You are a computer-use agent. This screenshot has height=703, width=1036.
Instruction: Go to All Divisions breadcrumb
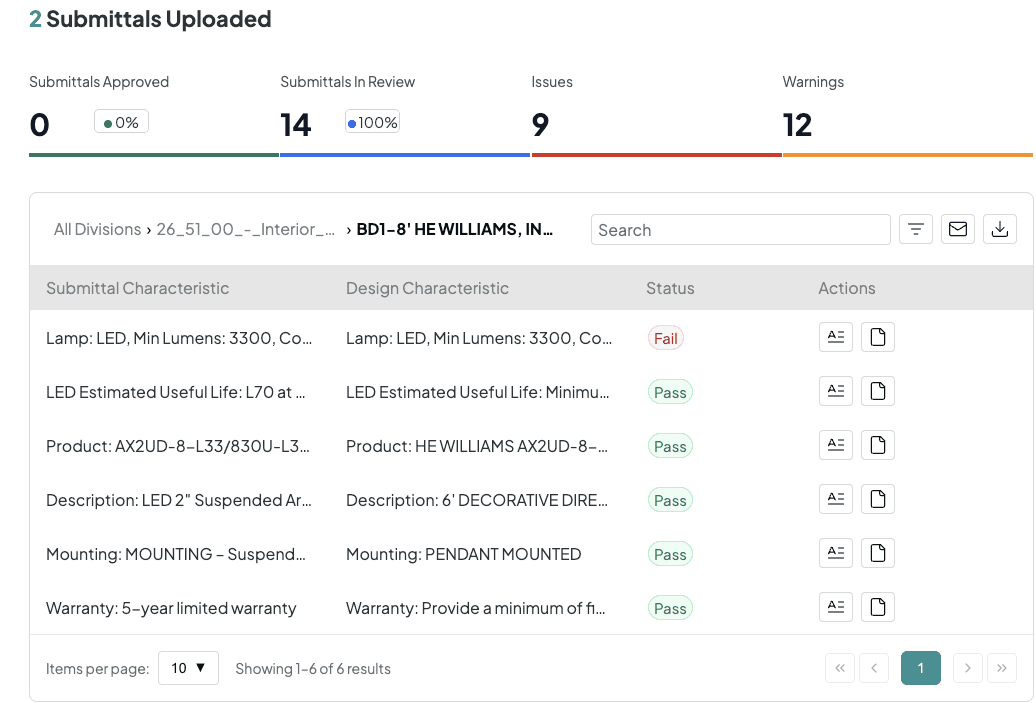click(97, 229)
